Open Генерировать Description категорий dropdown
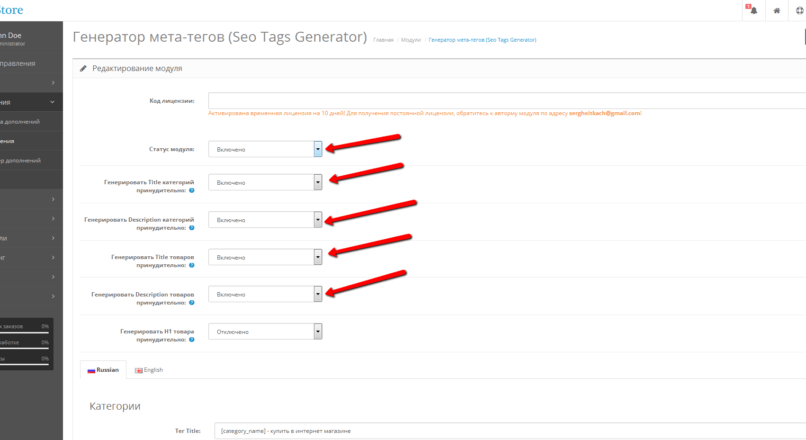Image resolution: width=806 pixels, height=440 pixels. [265, 219]
